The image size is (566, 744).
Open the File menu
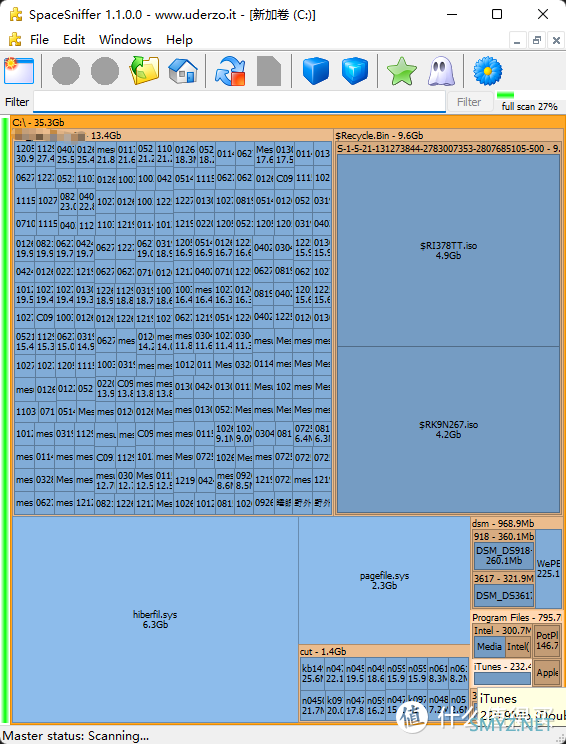point(39,40)
